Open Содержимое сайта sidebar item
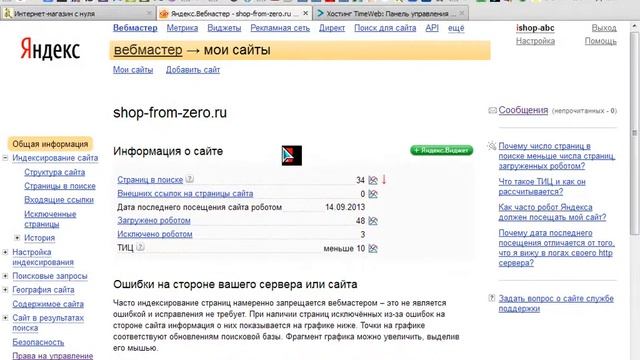This screenshot has width=640, height=360. click(48, 304)
